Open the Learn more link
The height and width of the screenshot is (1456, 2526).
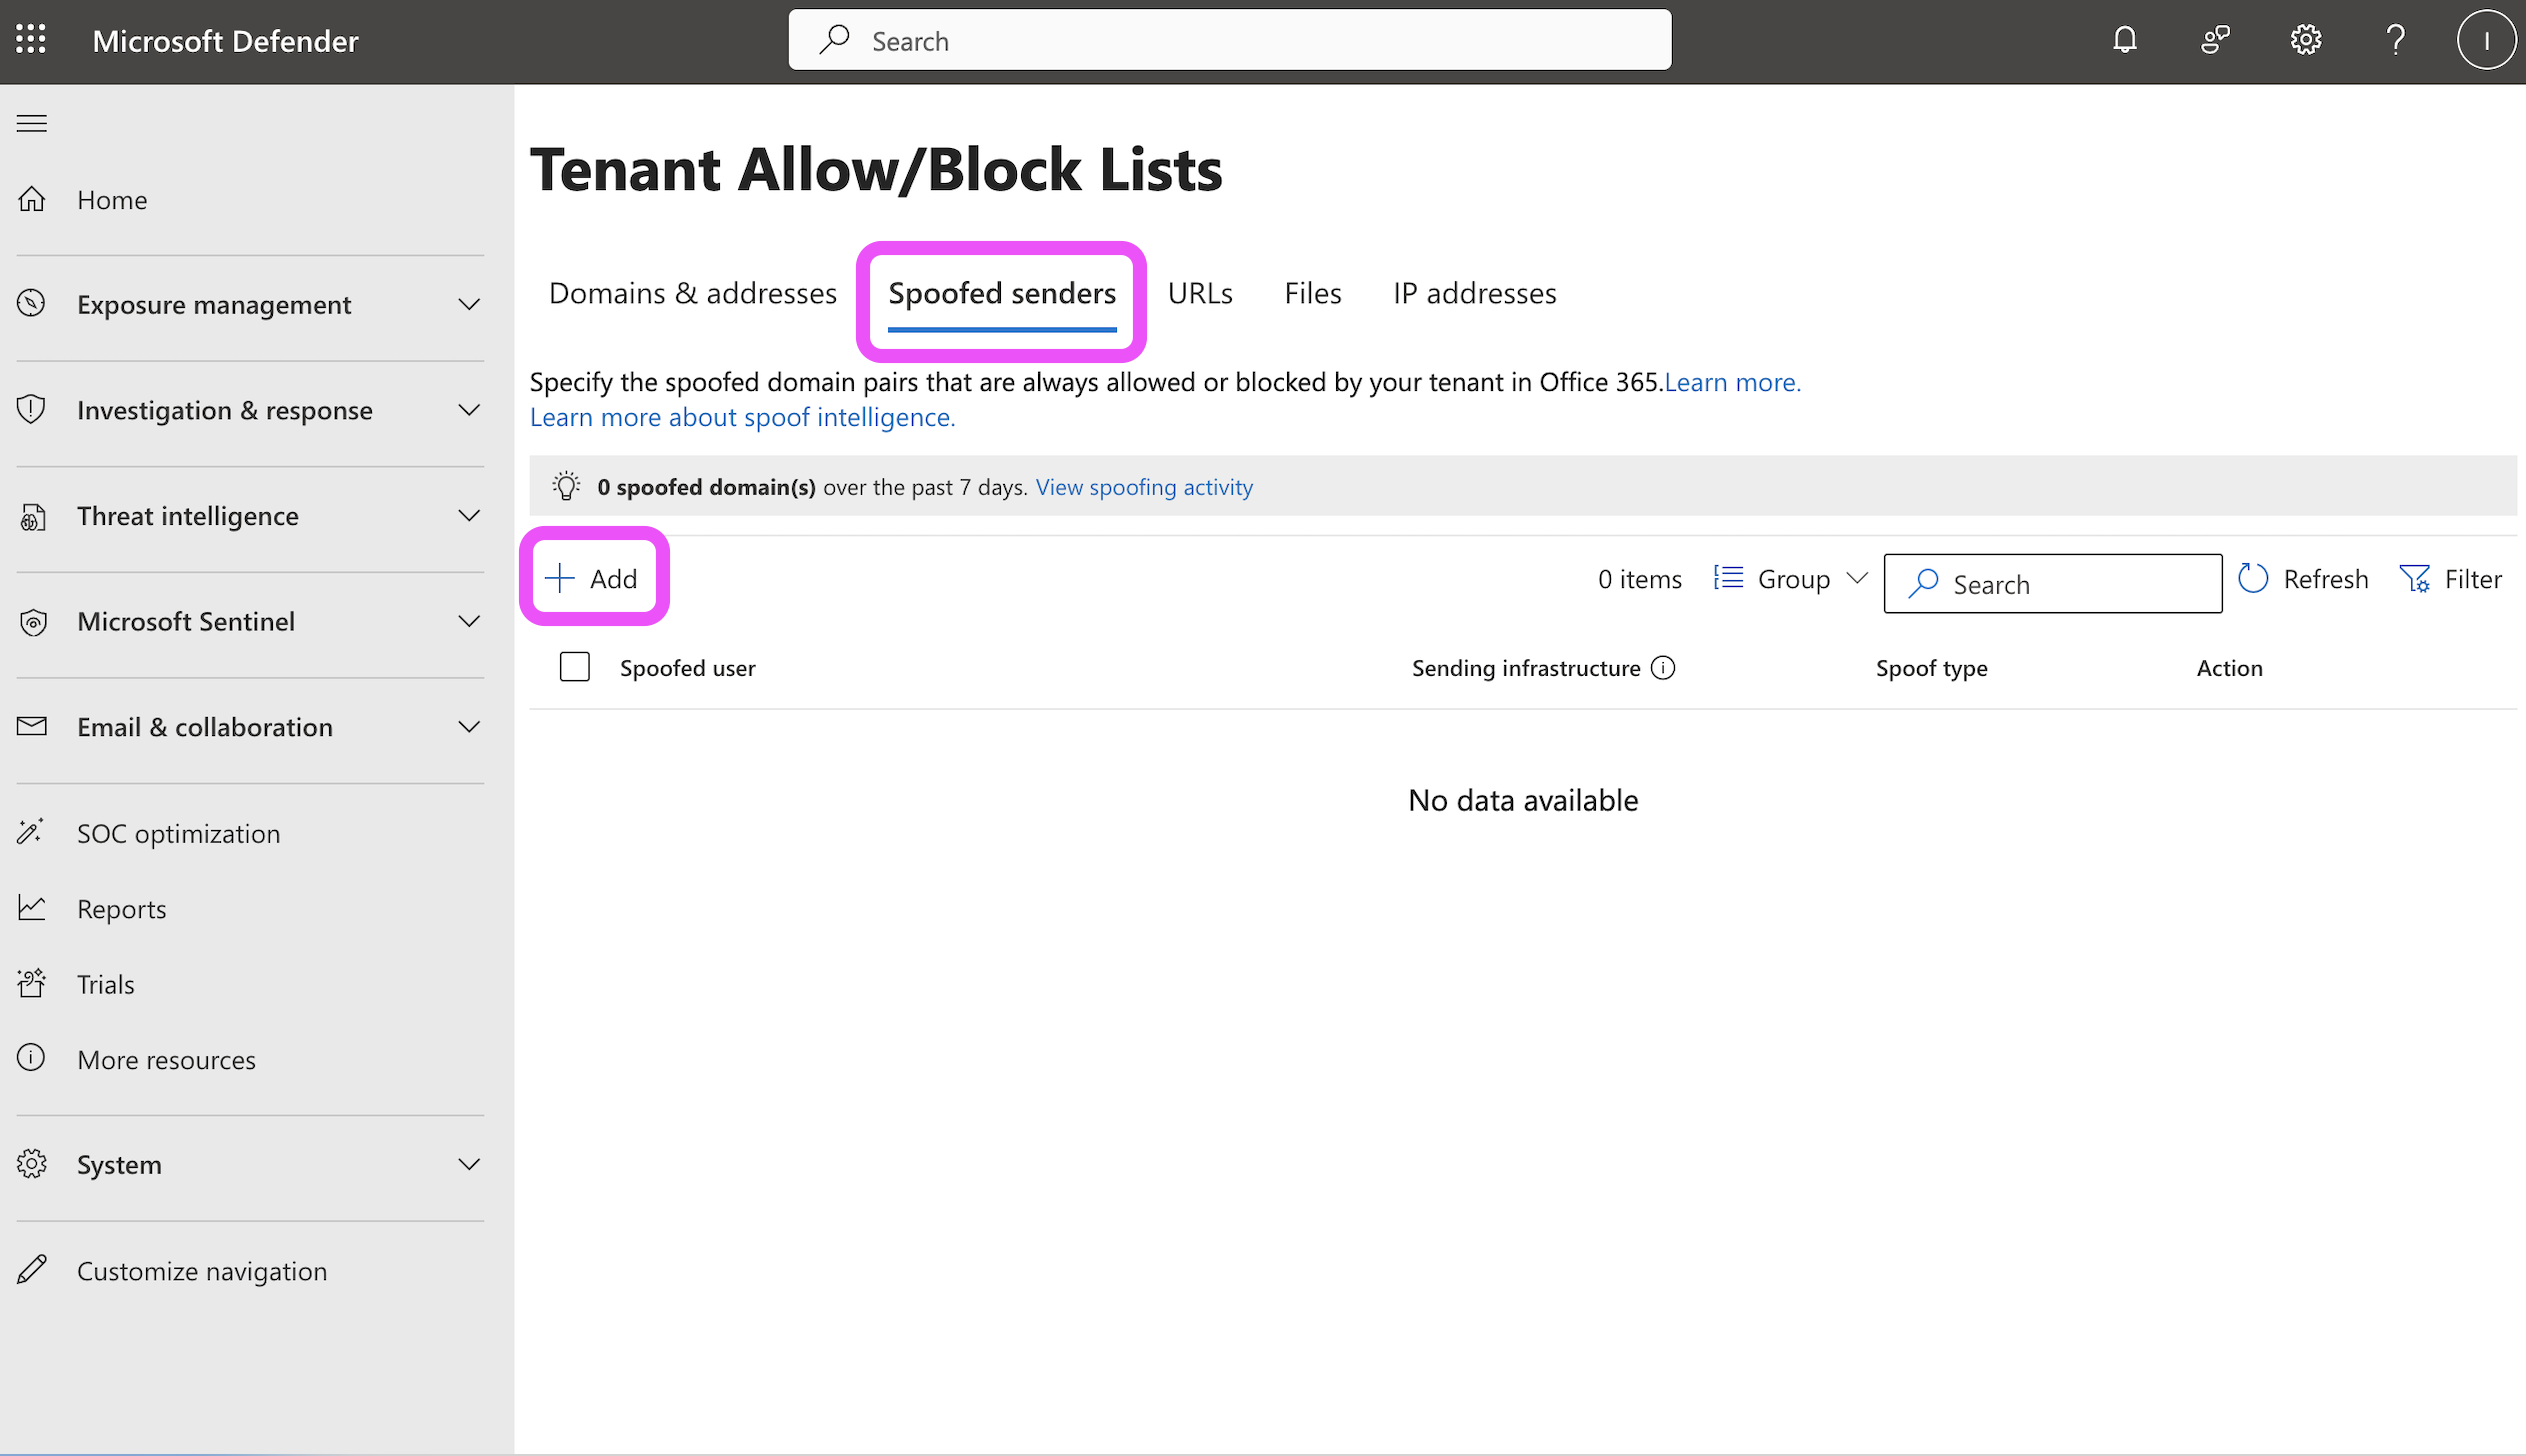point(1733,382)
